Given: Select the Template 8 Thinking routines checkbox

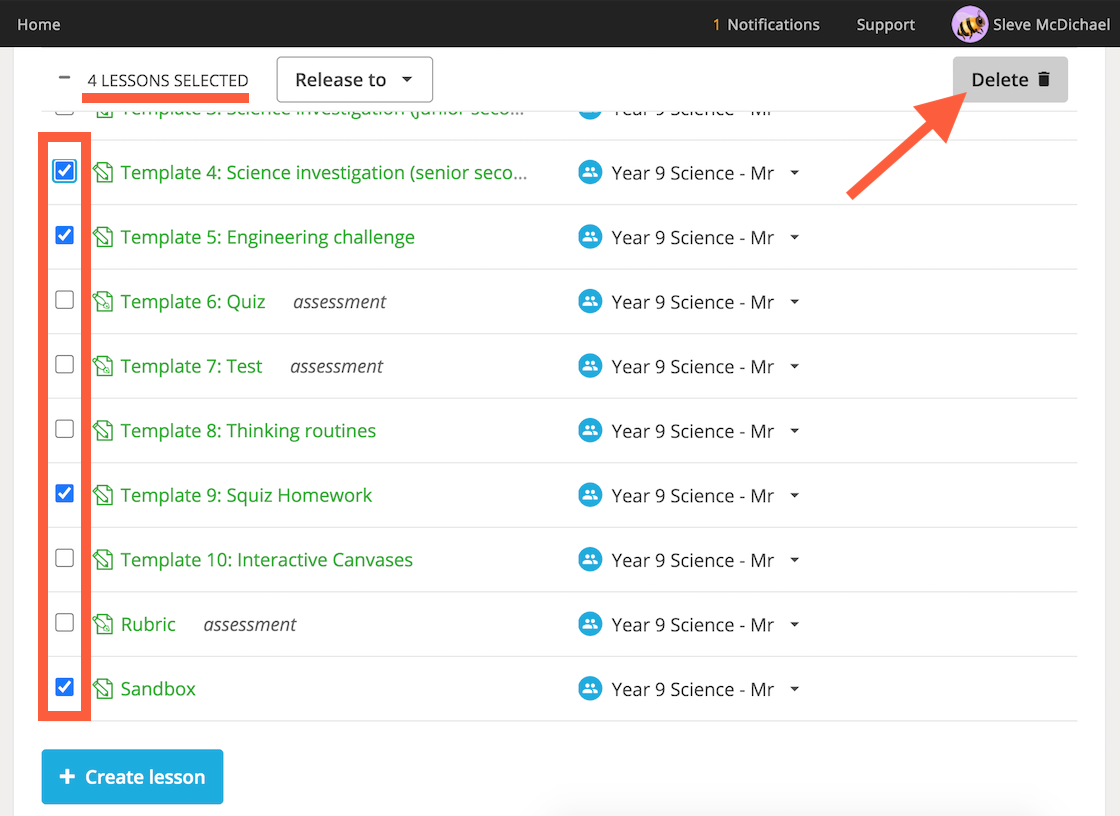Looking at the screenshot, I should pos(64,429).
